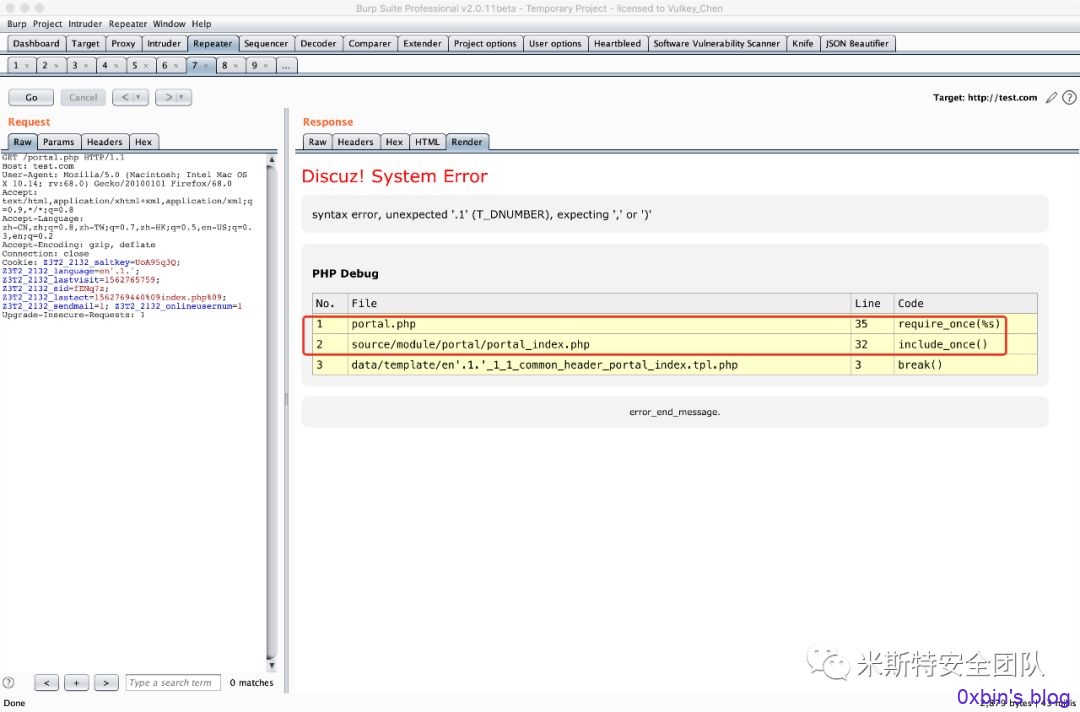Click the search term input field
The width and height of the screenshot is (1080, 712).
tap(173, 682)
